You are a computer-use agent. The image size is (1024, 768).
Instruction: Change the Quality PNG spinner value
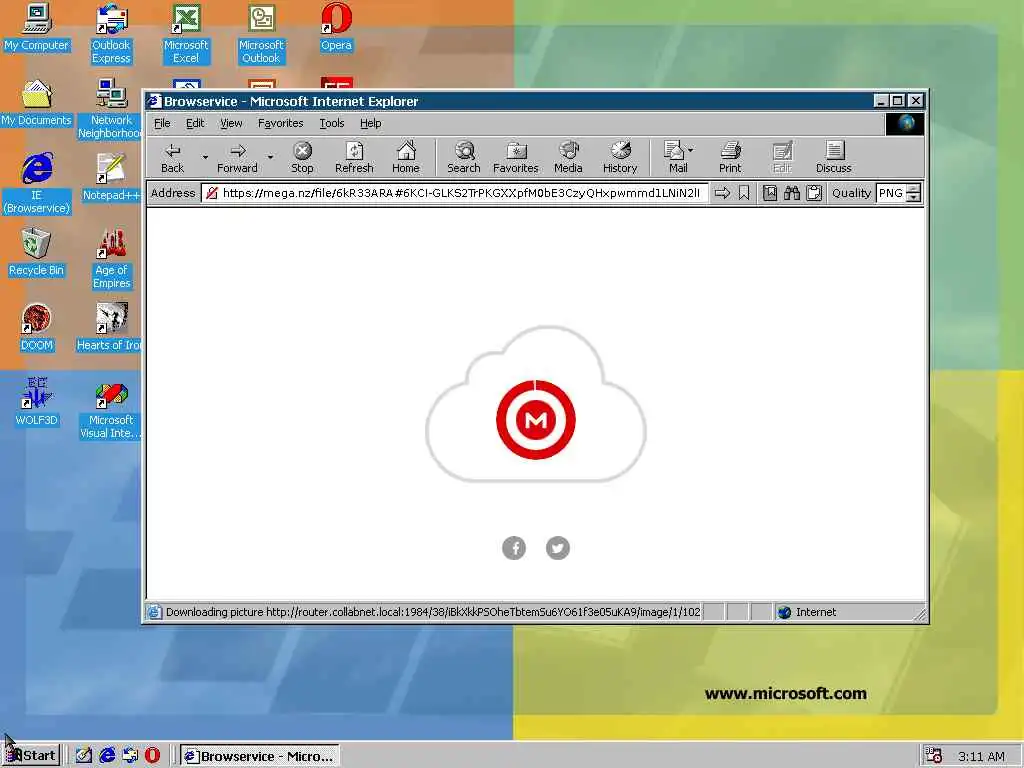(914, 193)
